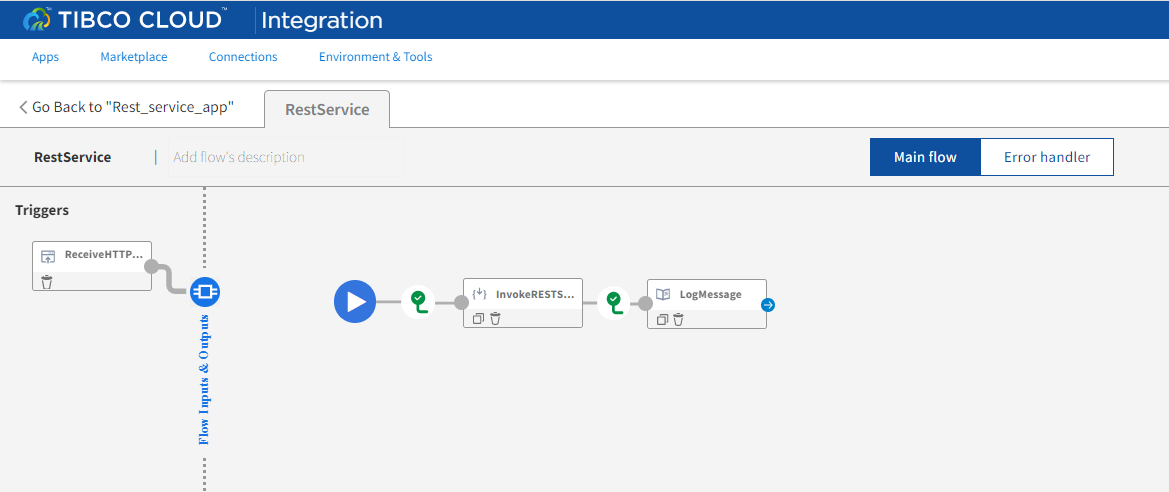The width and height of the screenshot is (1169, 492).
Task: Click the flow start play button
Action: [355, 301]
